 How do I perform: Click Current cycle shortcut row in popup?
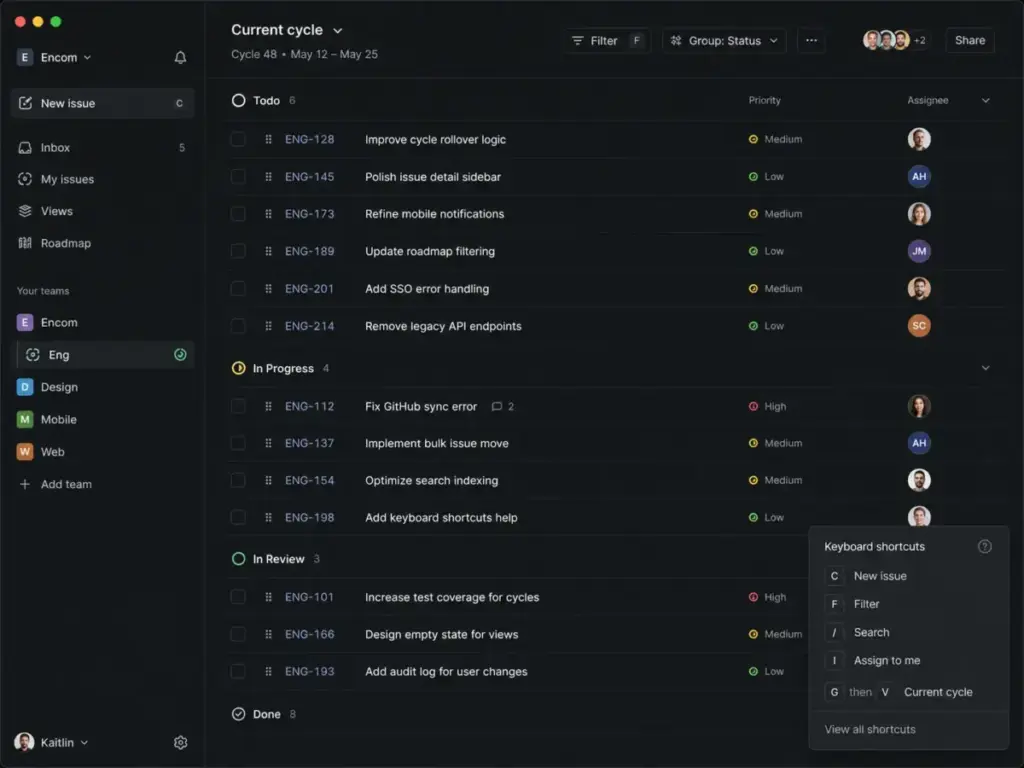coord(908,692)
